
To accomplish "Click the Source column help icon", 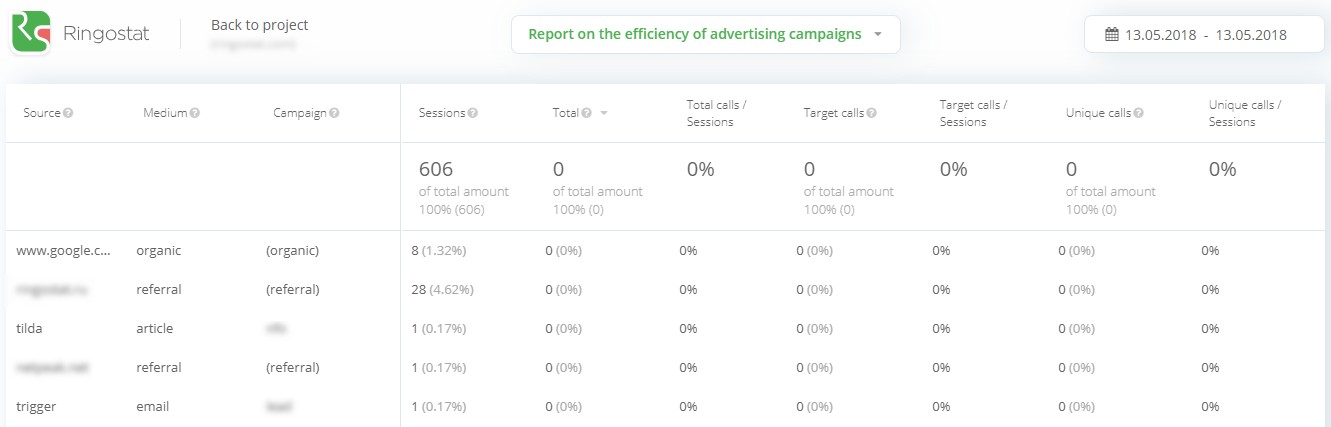I will [x=69, y=113].
